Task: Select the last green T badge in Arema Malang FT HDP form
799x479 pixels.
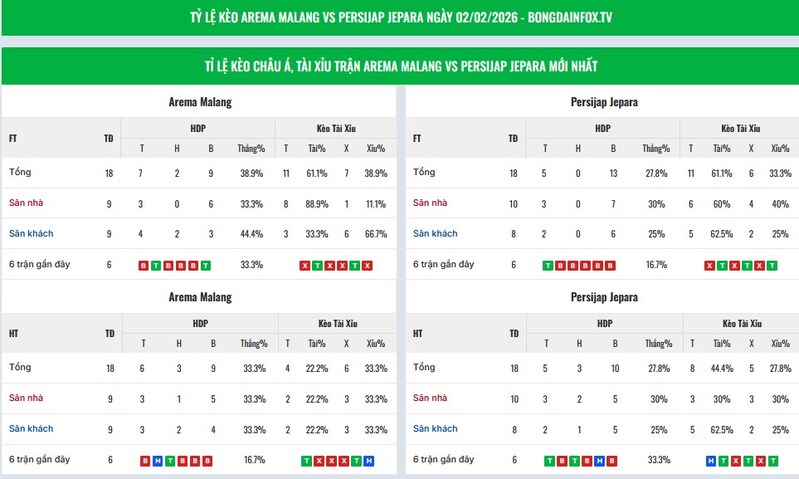Action: click(x=206, y=265)
